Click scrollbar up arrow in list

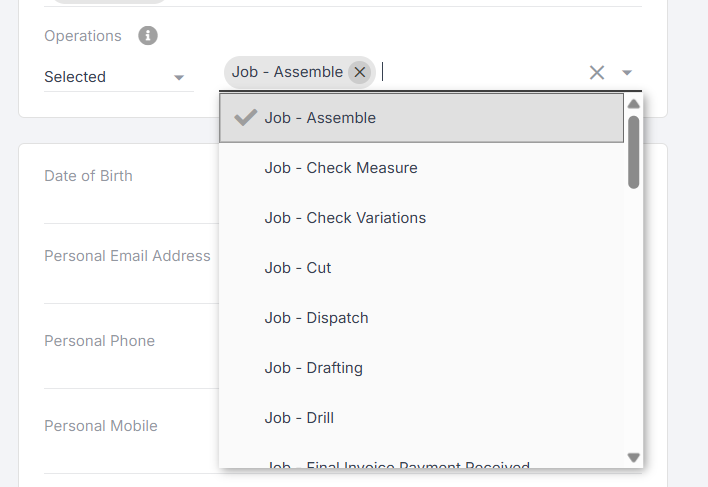tap(633, 103)
